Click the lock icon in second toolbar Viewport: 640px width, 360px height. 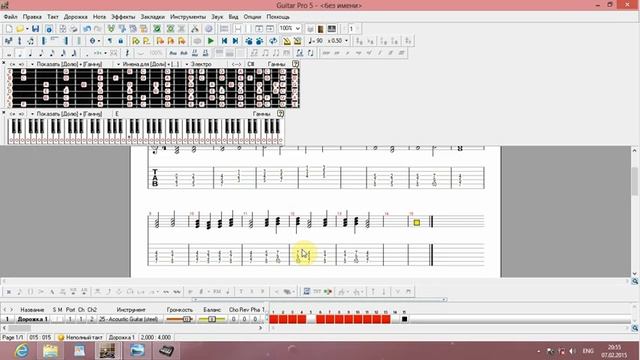pyautogui.click(x=120, y=41)
